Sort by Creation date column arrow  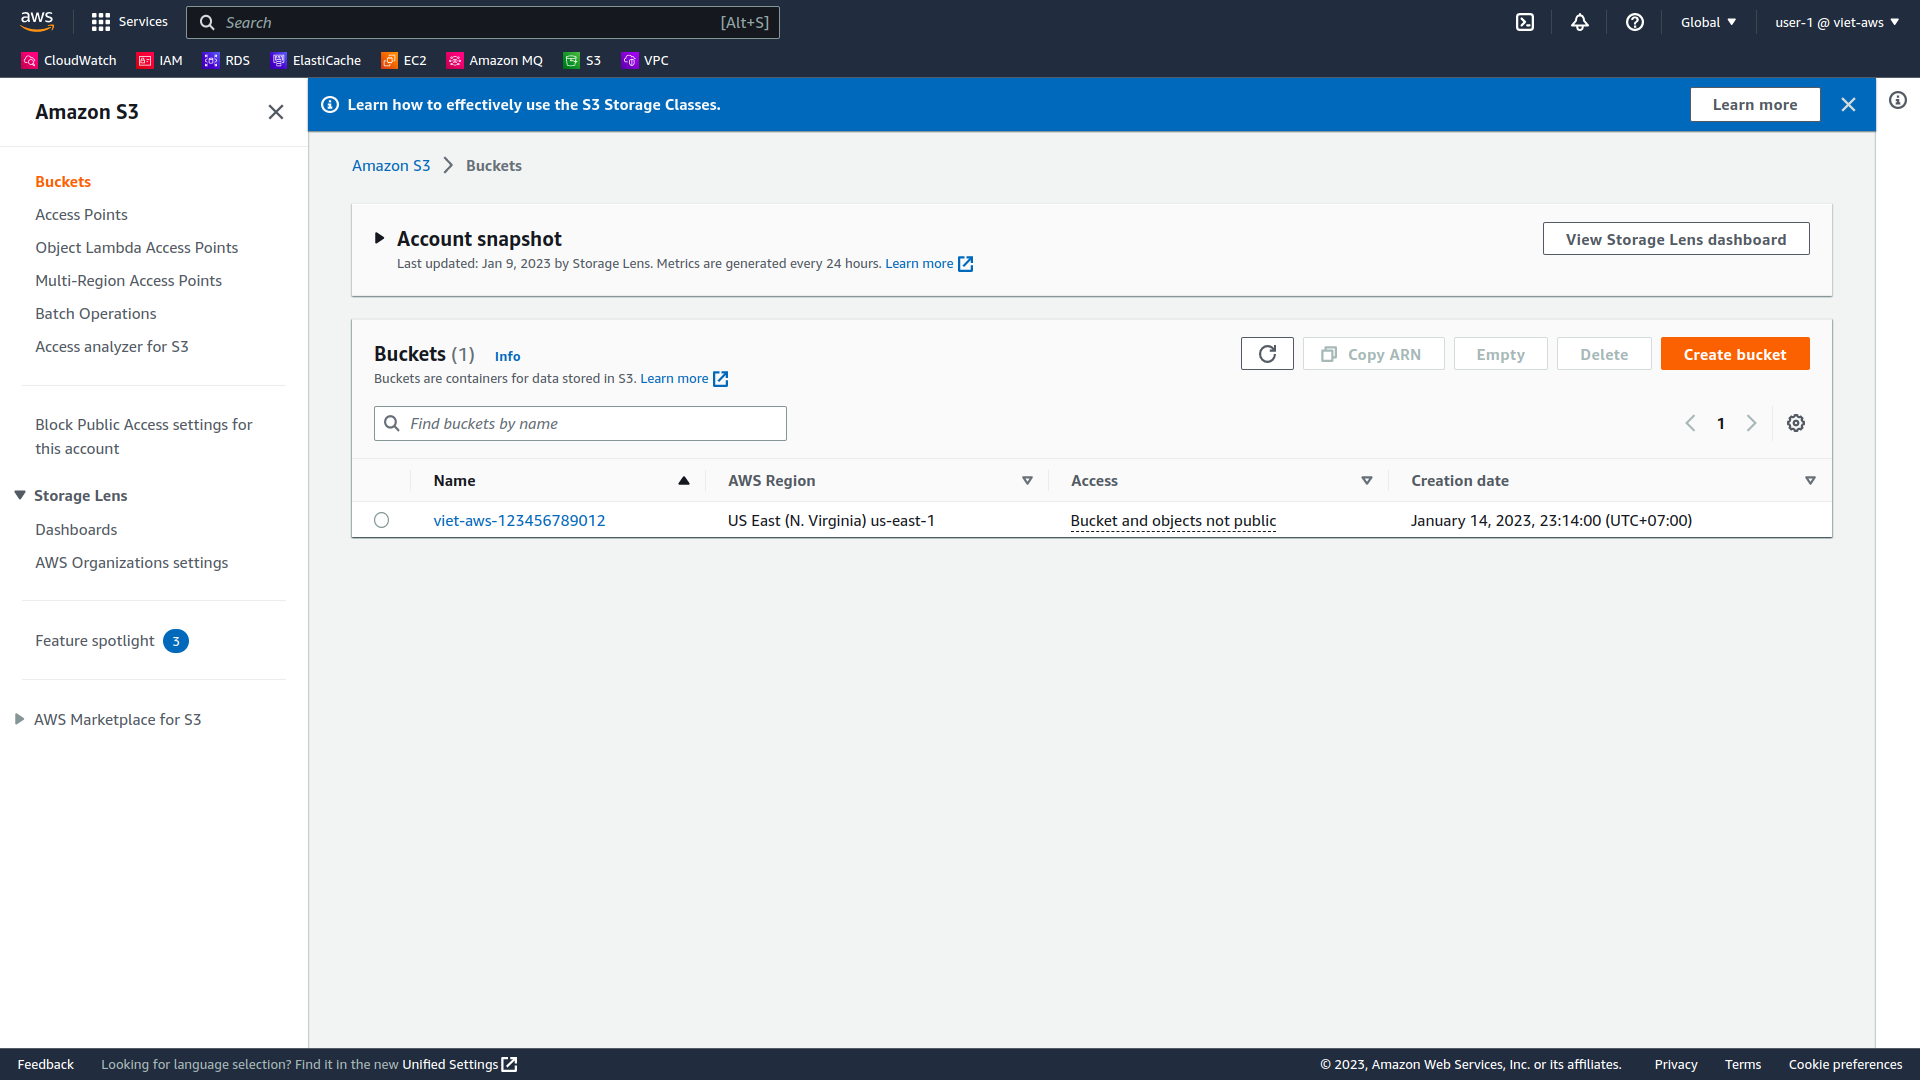click(1810, 481)
